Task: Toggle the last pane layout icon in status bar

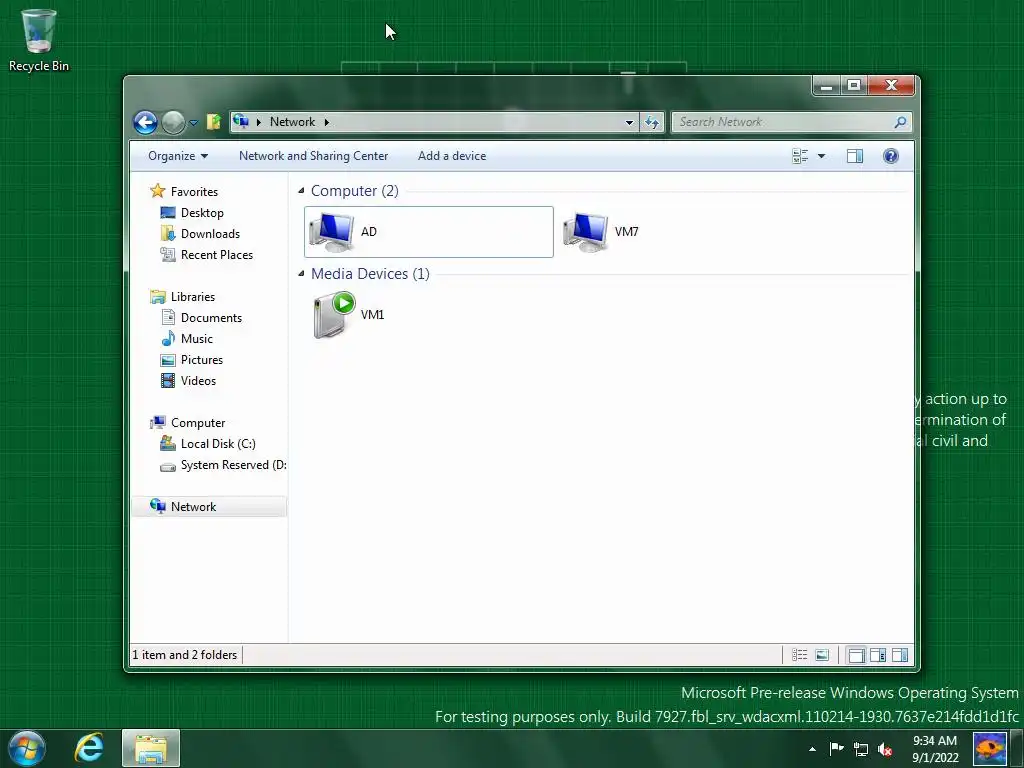Action: (x=900, y=655)
